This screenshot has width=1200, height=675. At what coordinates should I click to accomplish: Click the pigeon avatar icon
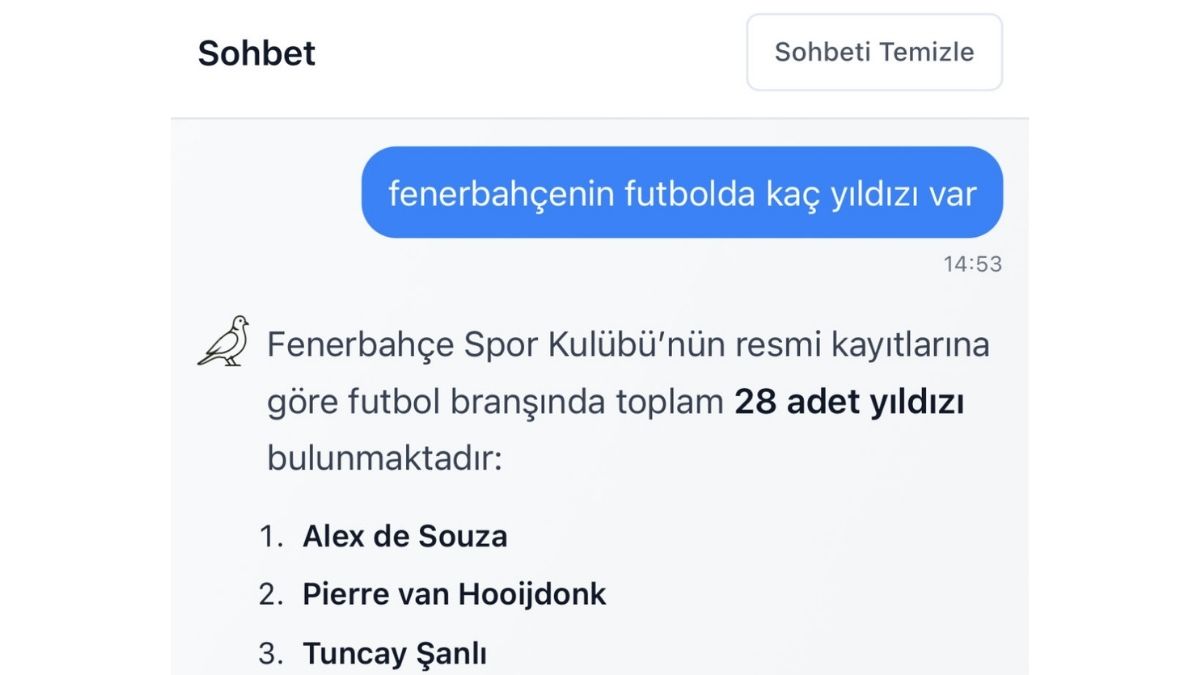(224, 341)
